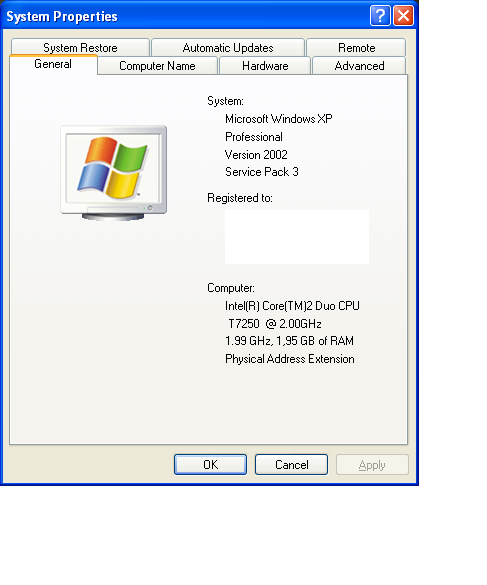487x585 pixels.
Task: Close the System Properties dialog
Action: [x=403, y=16]
